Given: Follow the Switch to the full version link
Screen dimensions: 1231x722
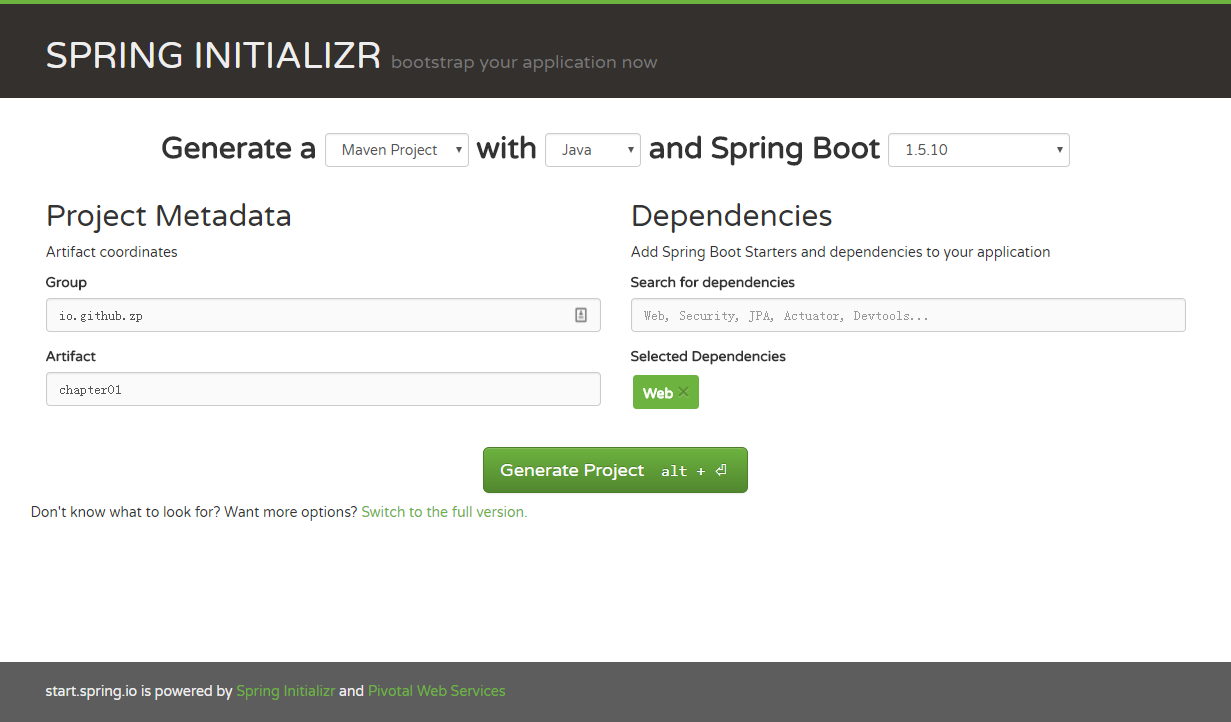Looking at the screenshot, I should point(444,512).
